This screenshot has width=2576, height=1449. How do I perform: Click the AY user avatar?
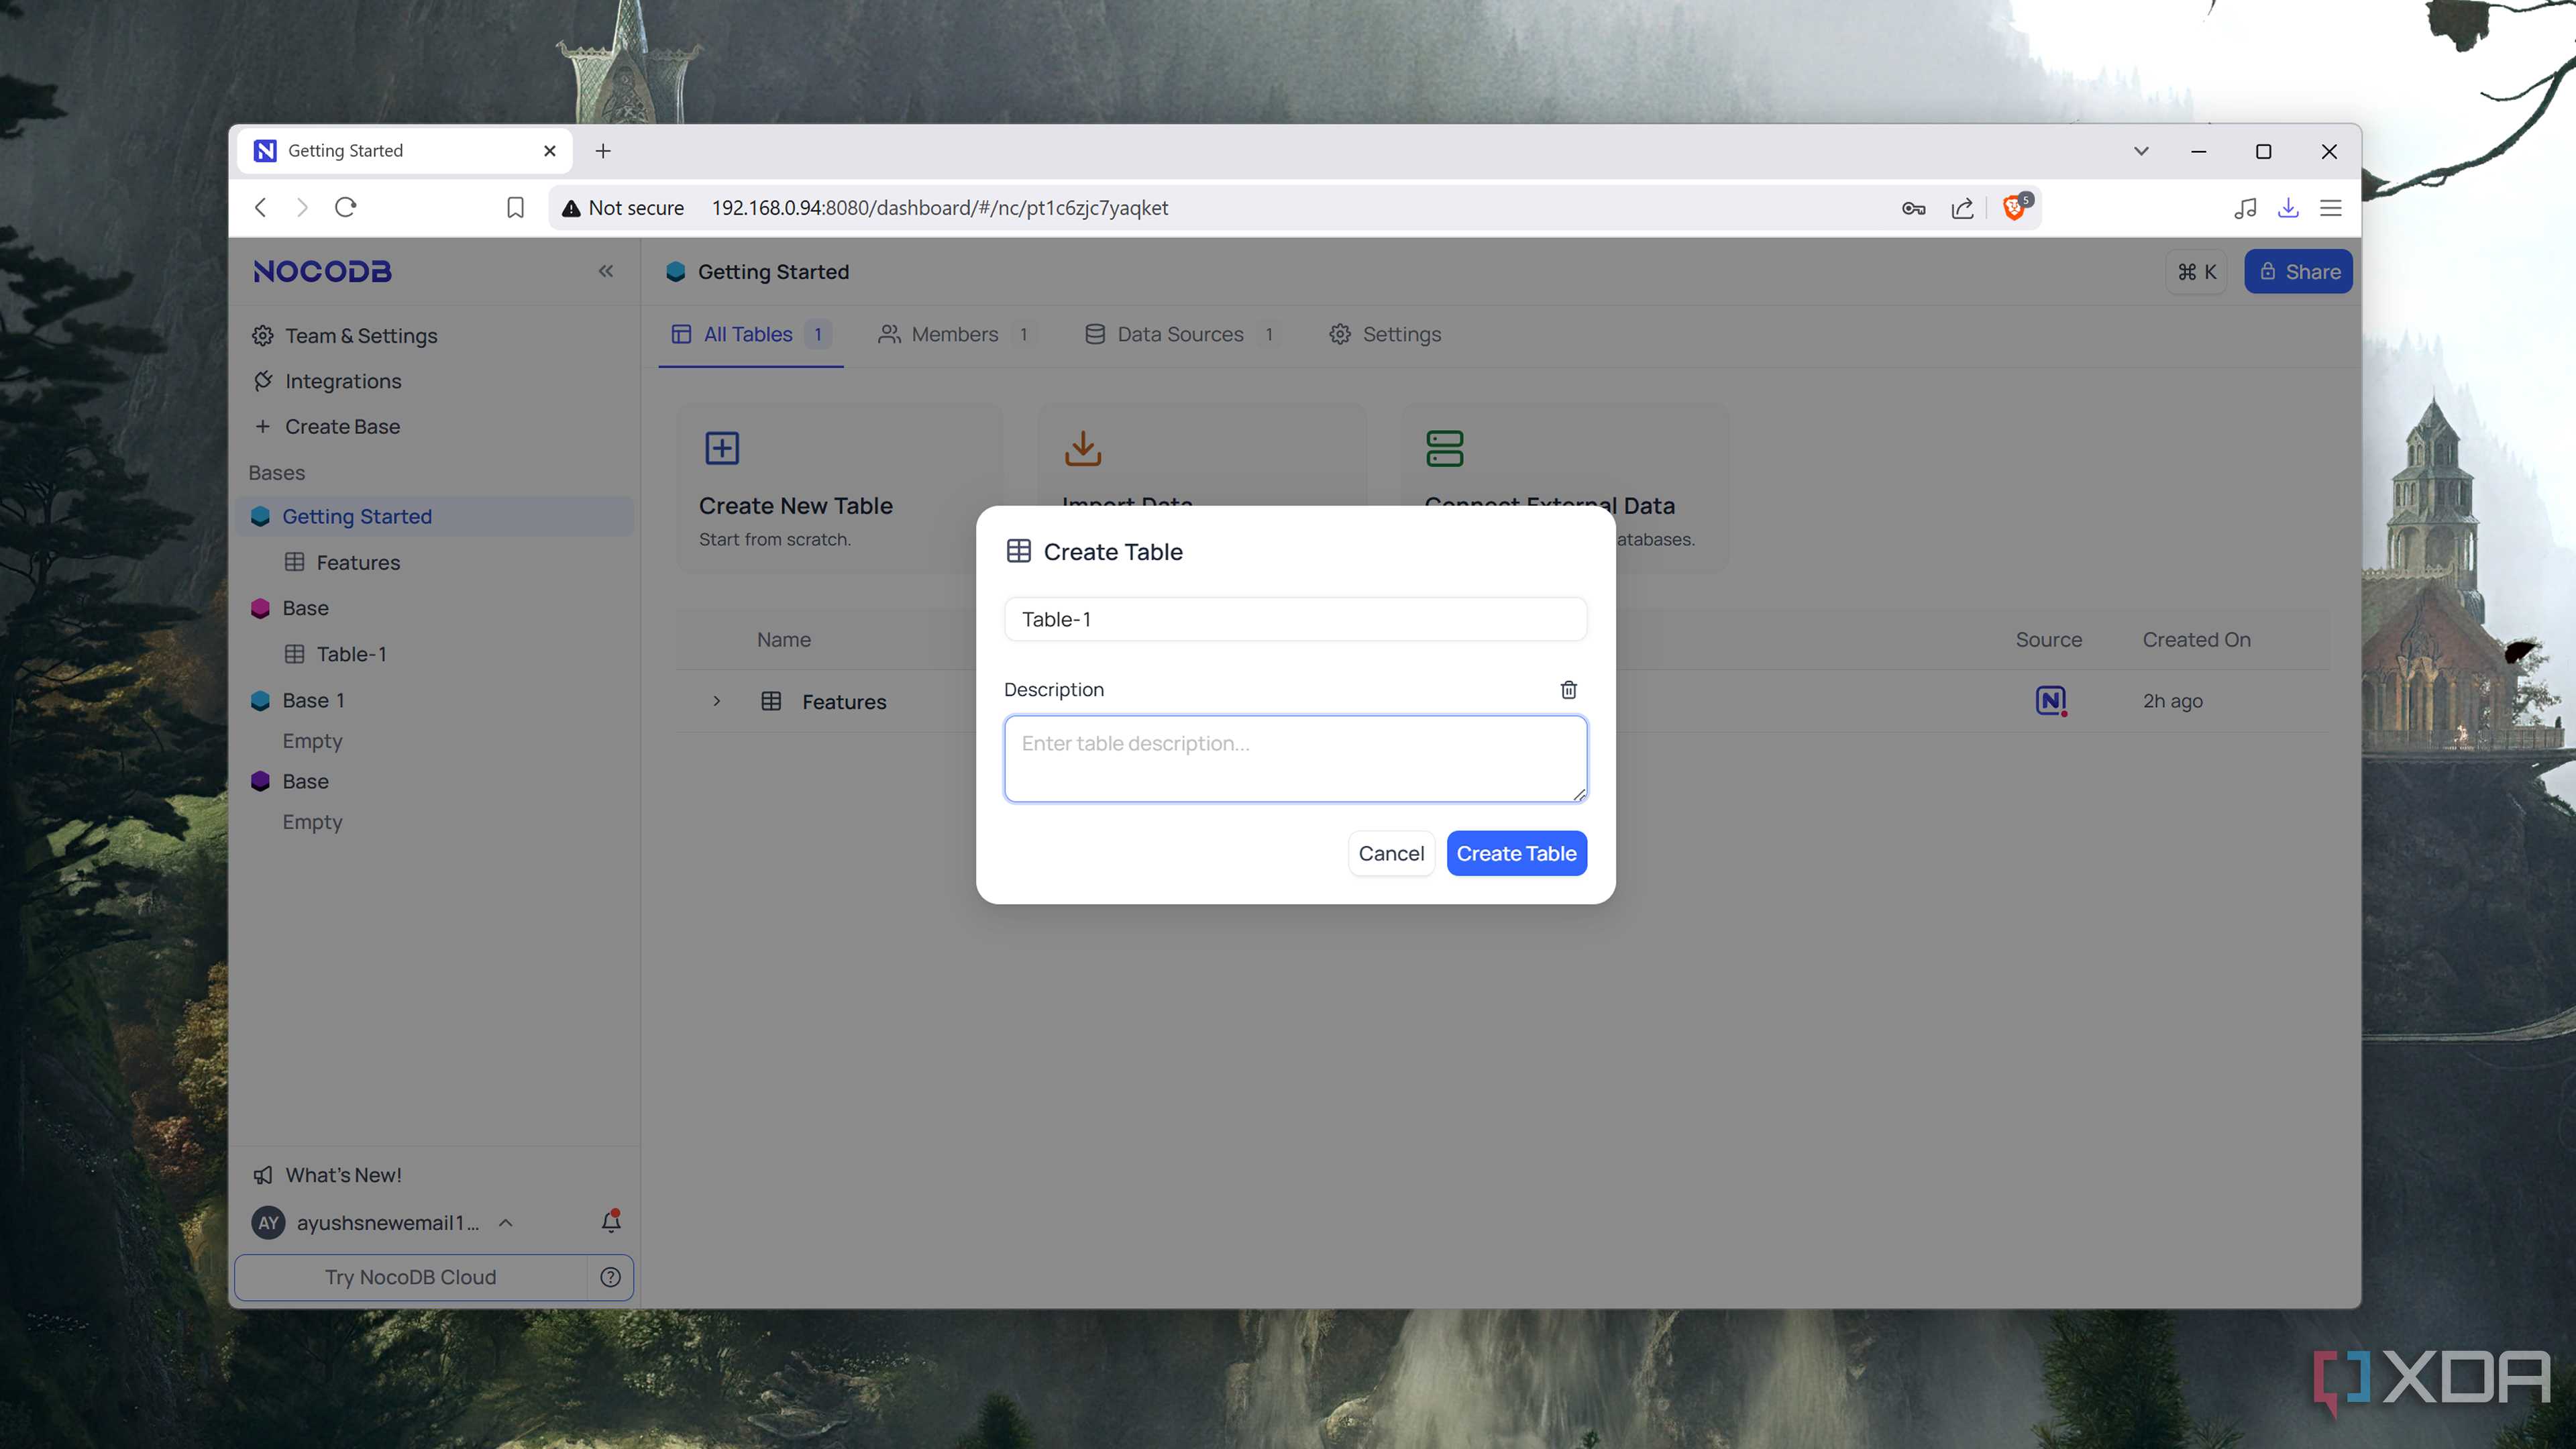tap(268, 1222)
